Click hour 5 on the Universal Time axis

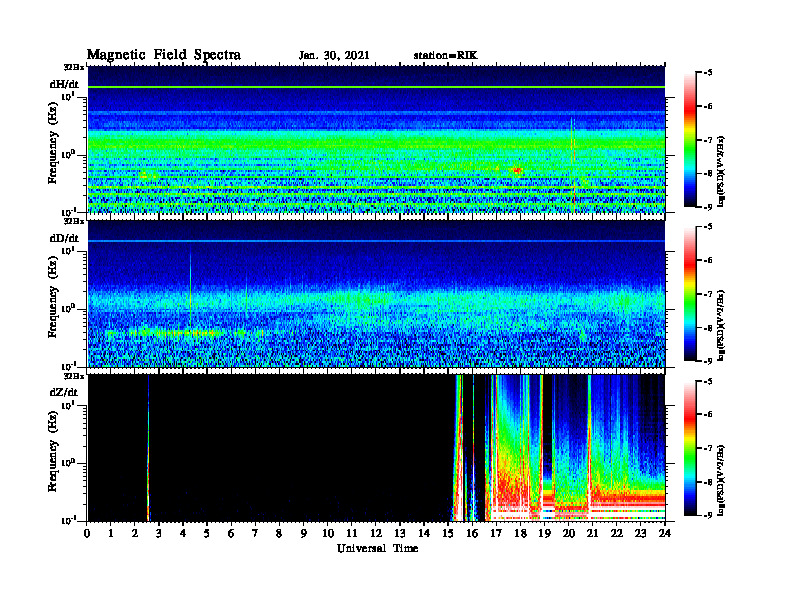[207, 534]
